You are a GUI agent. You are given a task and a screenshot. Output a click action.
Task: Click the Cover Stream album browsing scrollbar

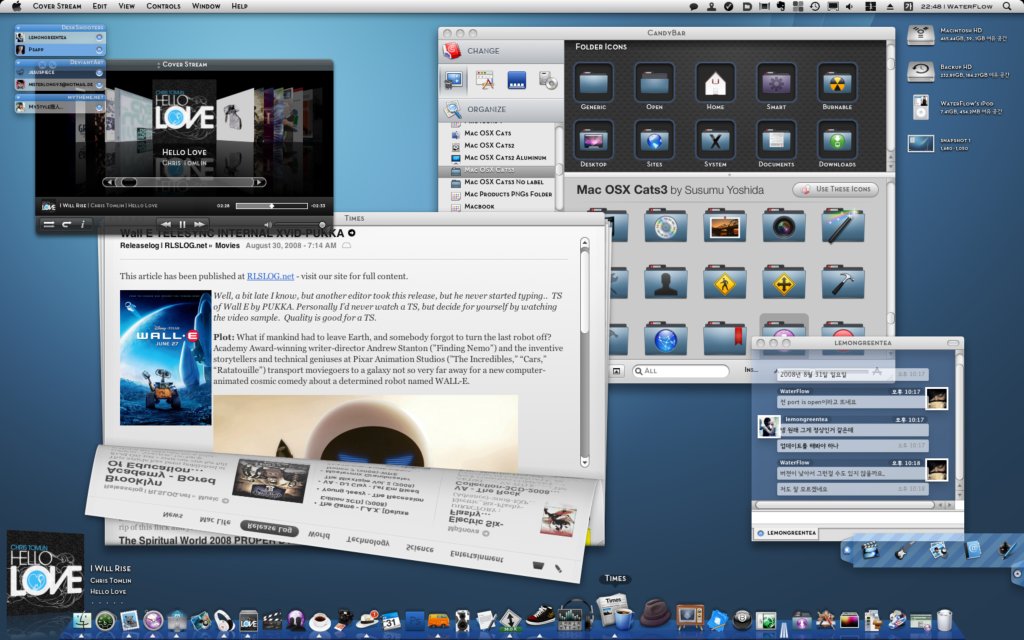pos(185,182)
